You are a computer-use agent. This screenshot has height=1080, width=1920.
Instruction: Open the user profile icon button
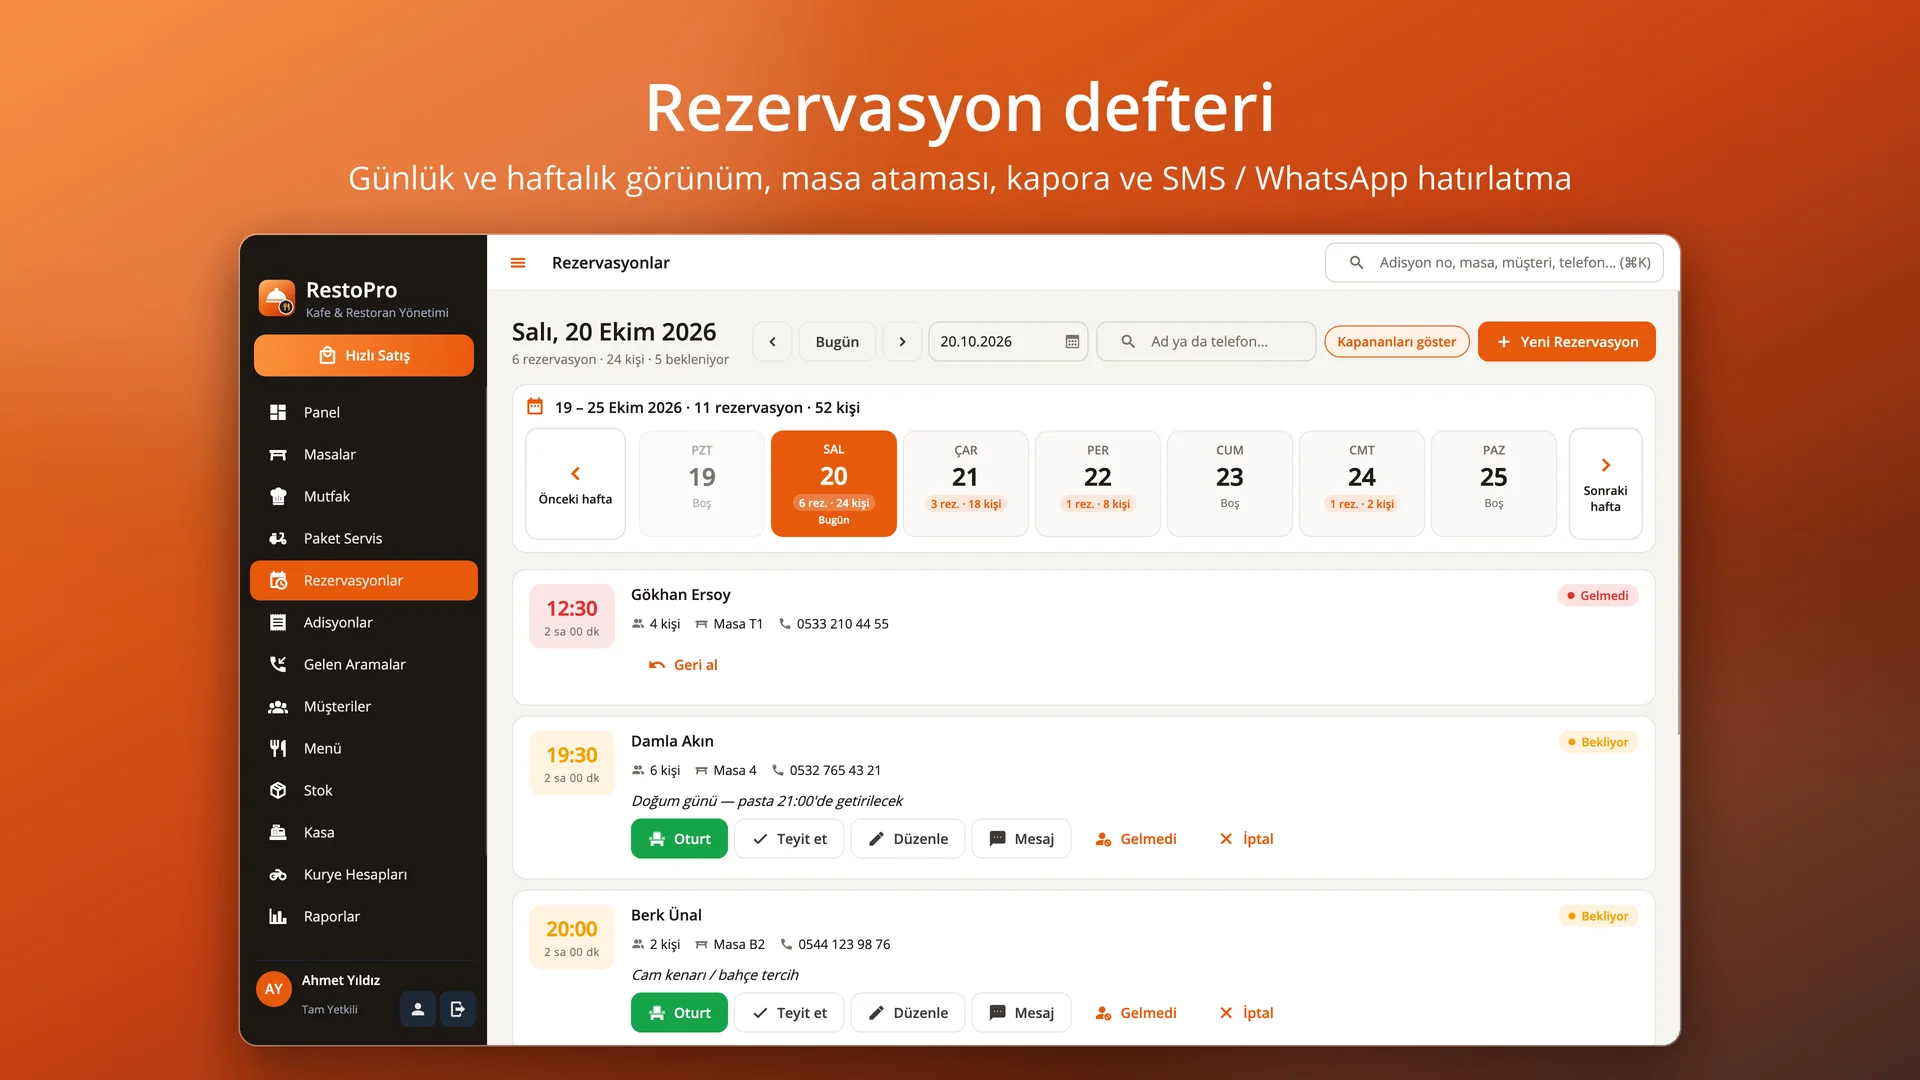pos(418,1009)
